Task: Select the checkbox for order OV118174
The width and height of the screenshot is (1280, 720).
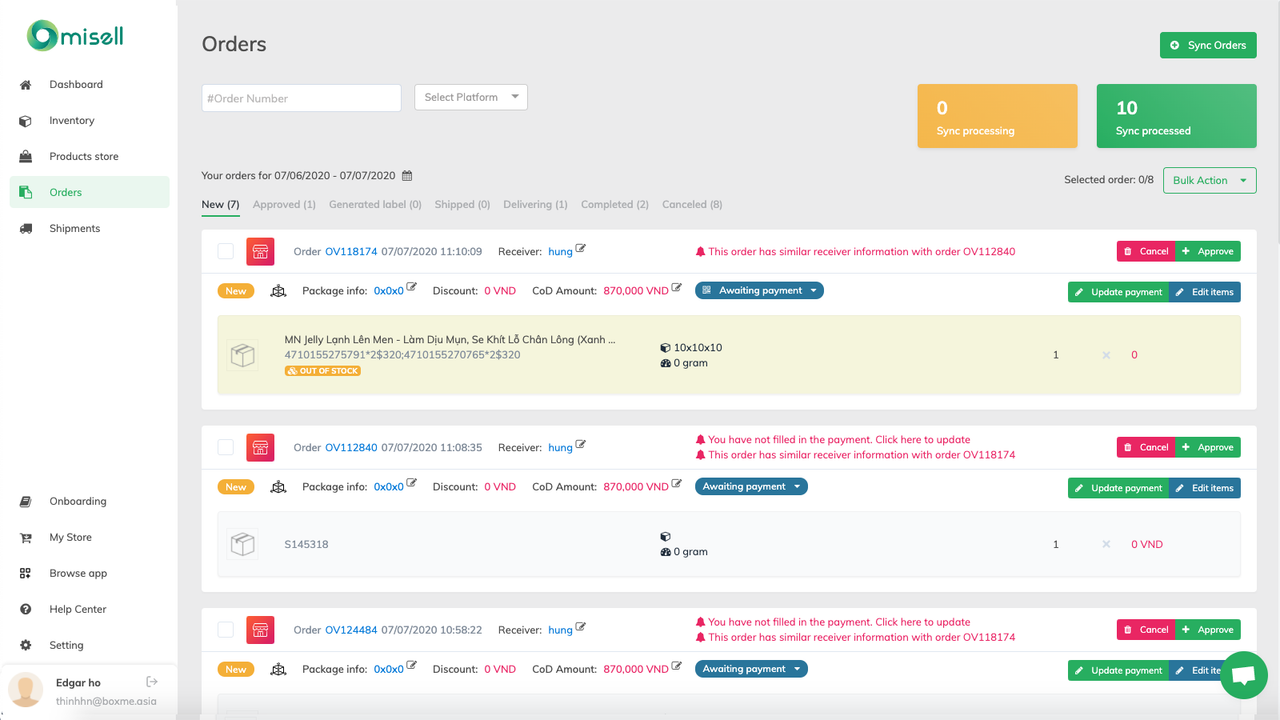Action: [225, 251]
